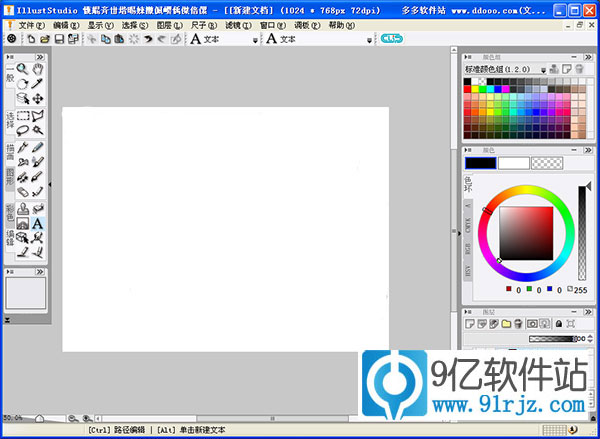Viewport: 600px width, 439px height.
Task: Open the 编辑(E) menu
Action: 66,26
